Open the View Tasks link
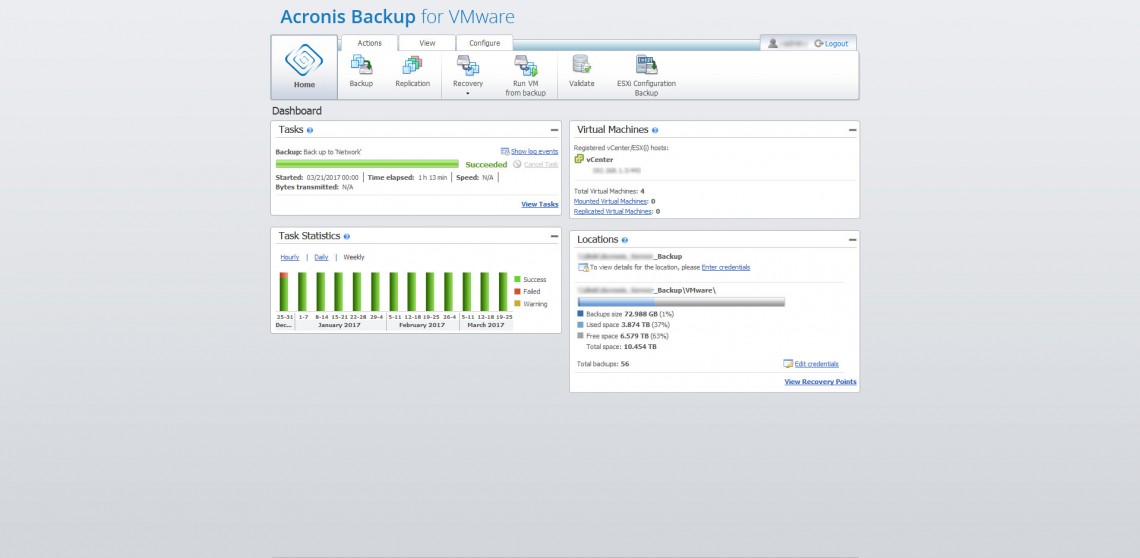The width and height of the screenshot is (1140, 558). (539, 204)
